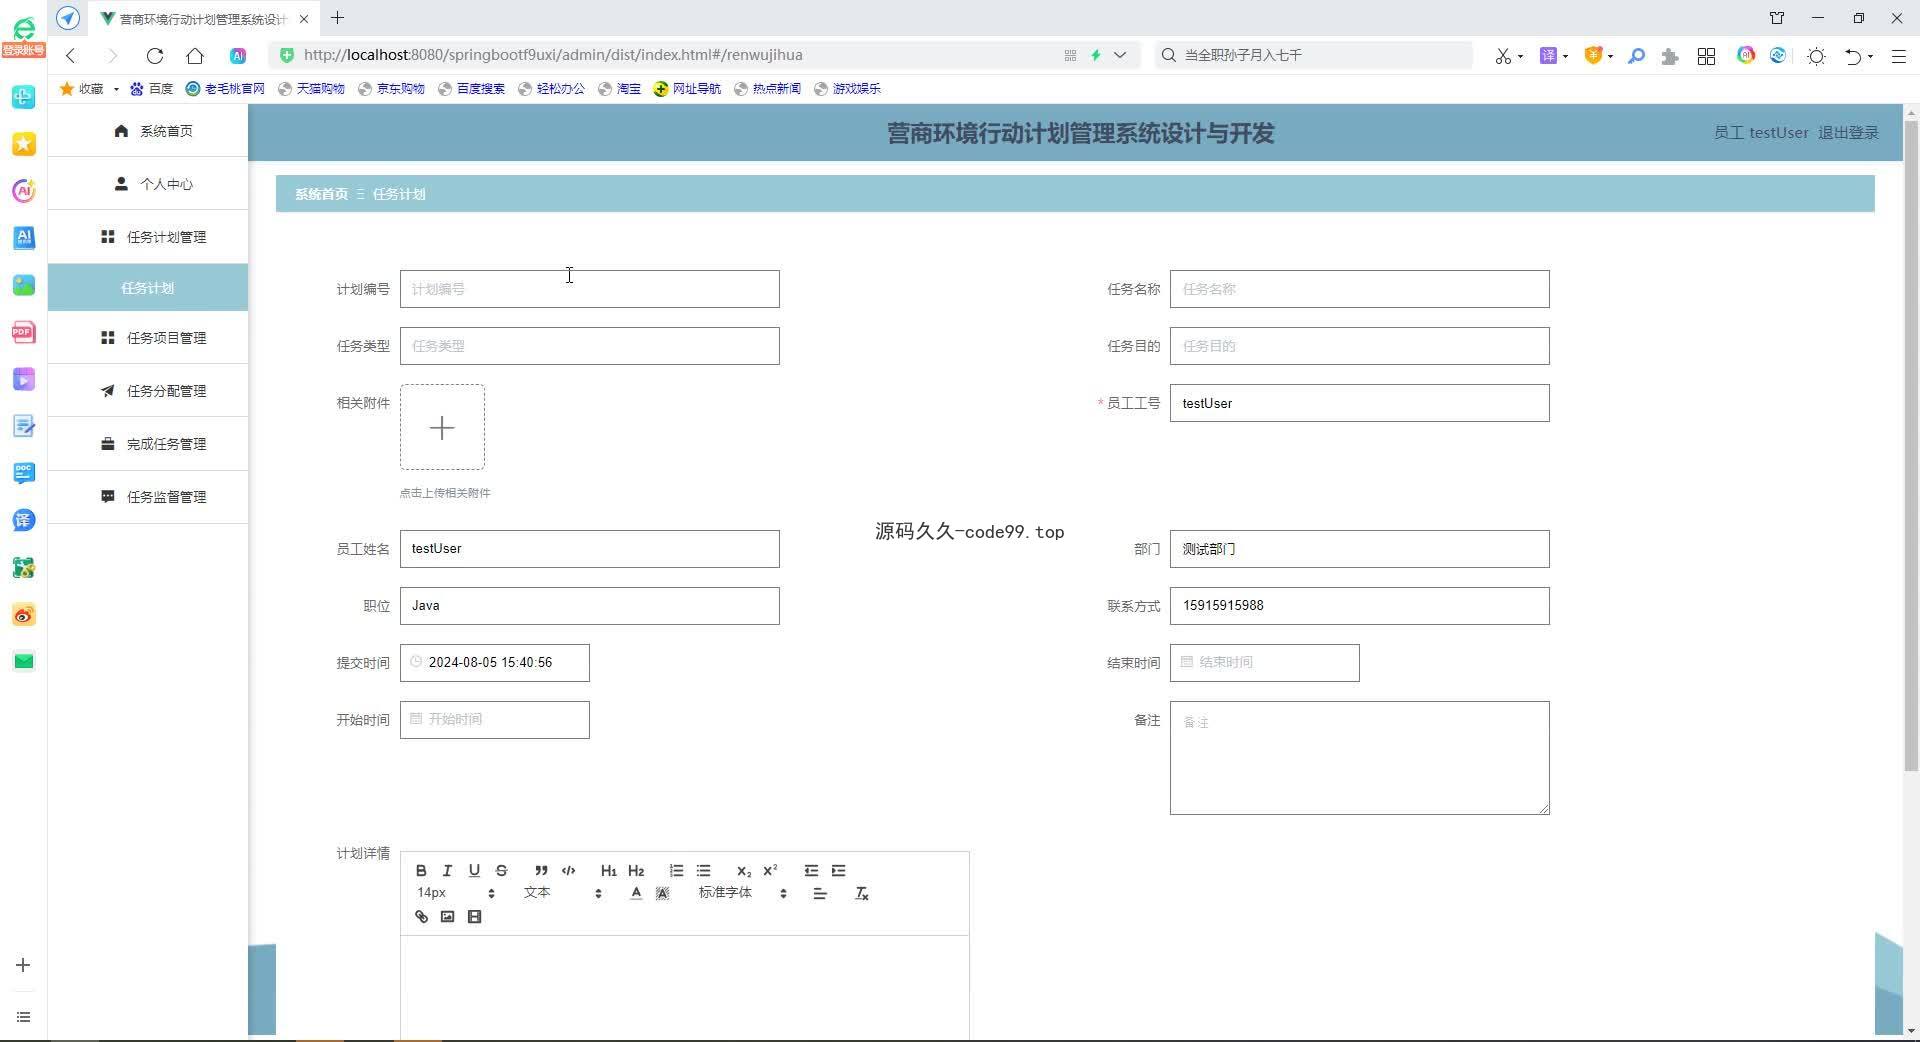Toggle bold formatting in plan details editor
Viewport: 1920px width, 1042px height.
pyautogui.click(x=421, y=871)
